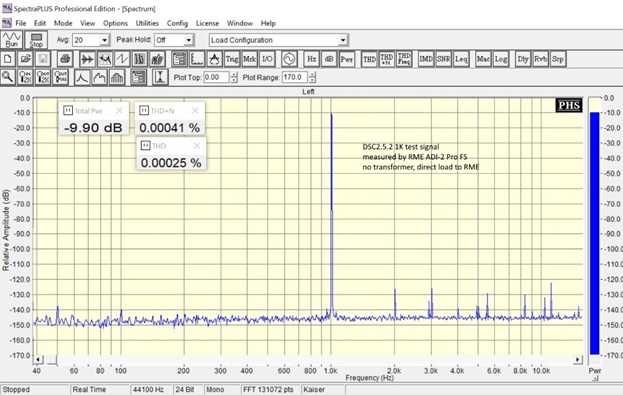Viewport: 623px width, 395px height.
Task: Open the signal generator sine icon
Action: click(x=289, y=59)
